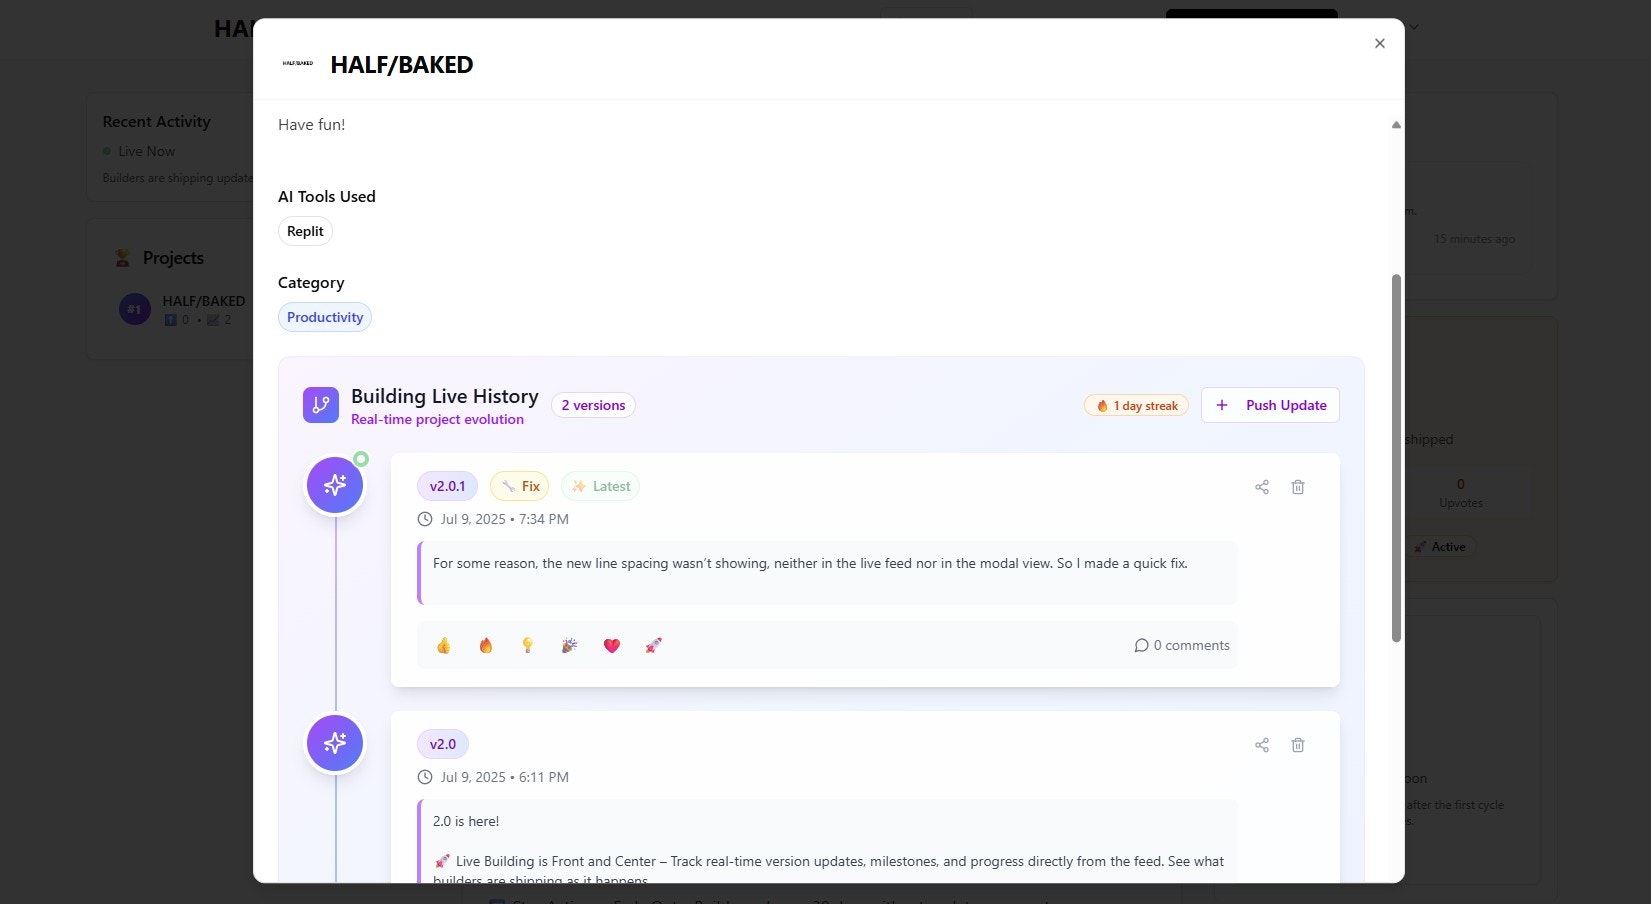Click the v2.0.1 version badge
This screenshot has height=904, width=1651.
[447, 486]
